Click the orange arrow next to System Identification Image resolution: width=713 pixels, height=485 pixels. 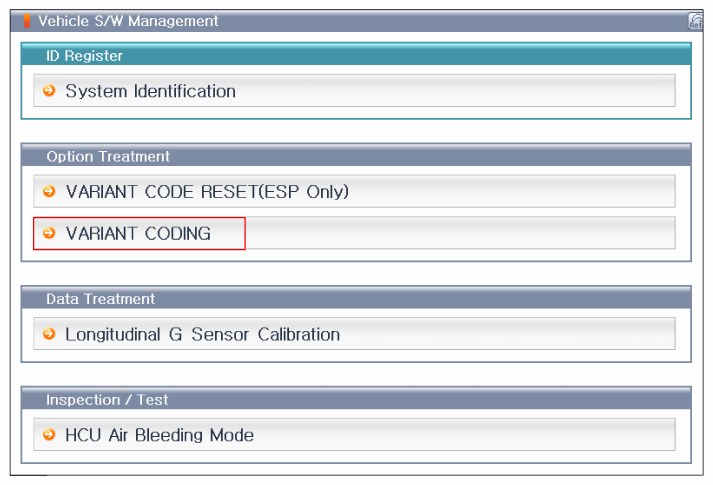[49, 91]
